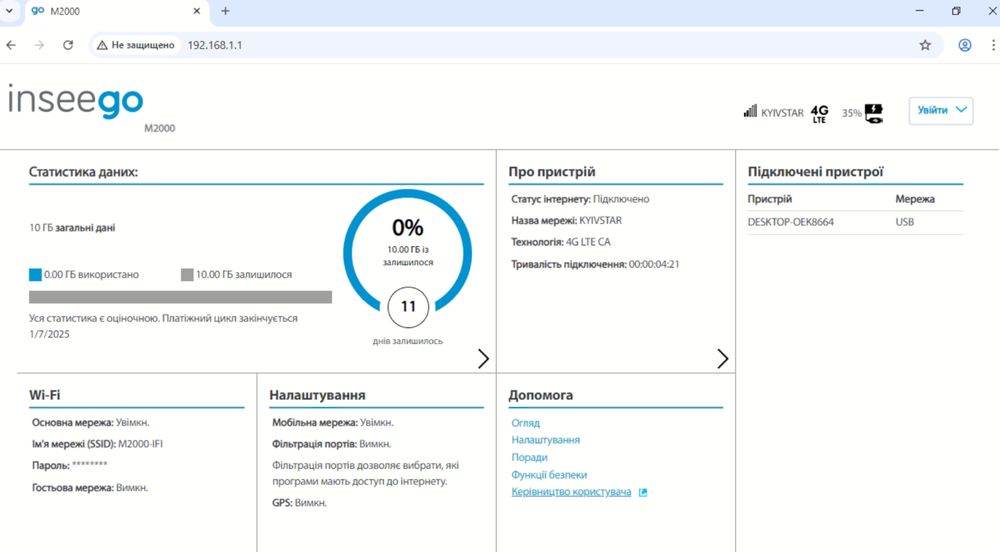Screen dimensions: 1000x552
Task: Click the 'Основна мережа: Увімкн.' line
Action: pyautogui.click(x=91, y=423)
